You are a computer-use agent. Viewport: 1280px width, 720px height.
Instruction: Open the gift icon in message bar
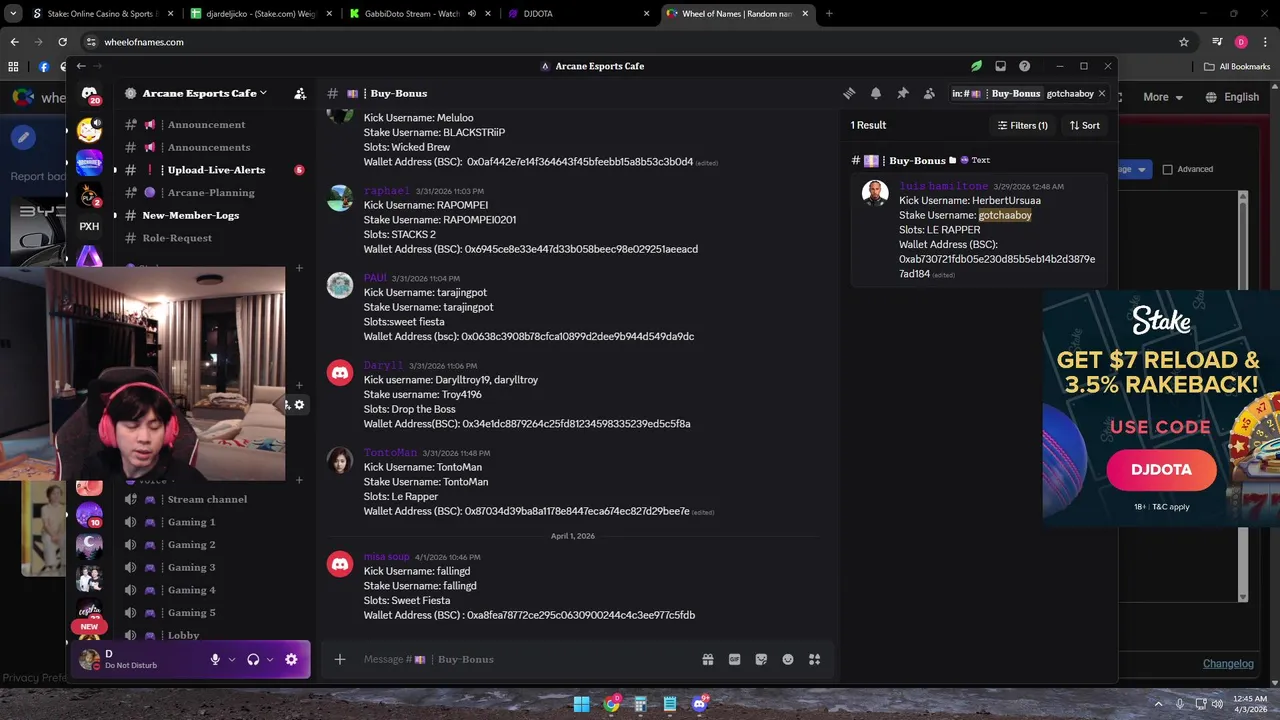pos(708,659)
